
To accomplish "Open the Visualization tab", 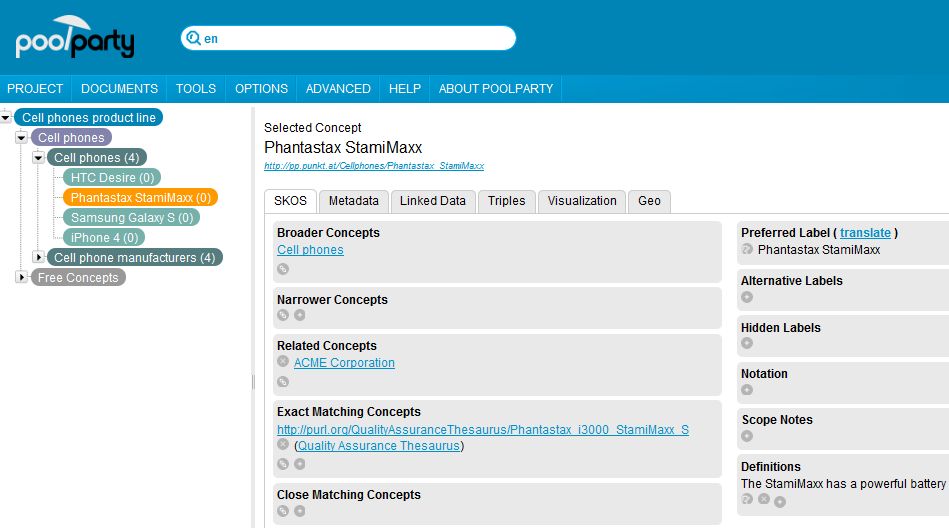I will point(582,201).
